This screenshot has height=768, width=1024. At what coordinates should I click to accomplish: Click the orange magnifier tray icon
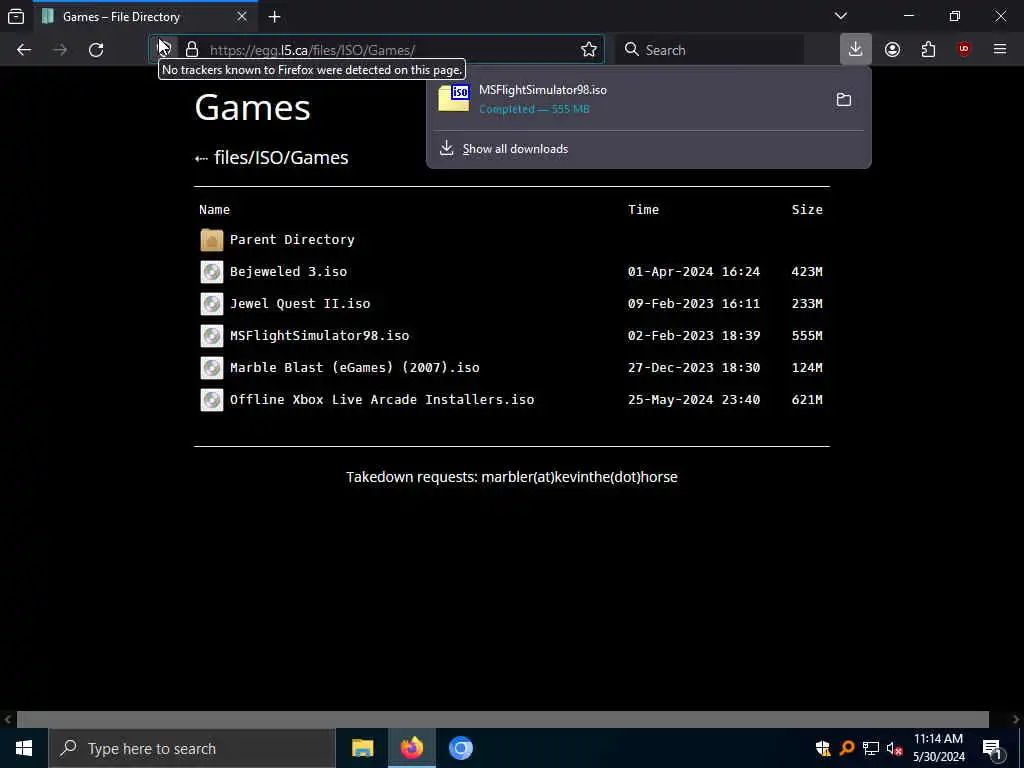pyautogui.click(x=847, y=748)
